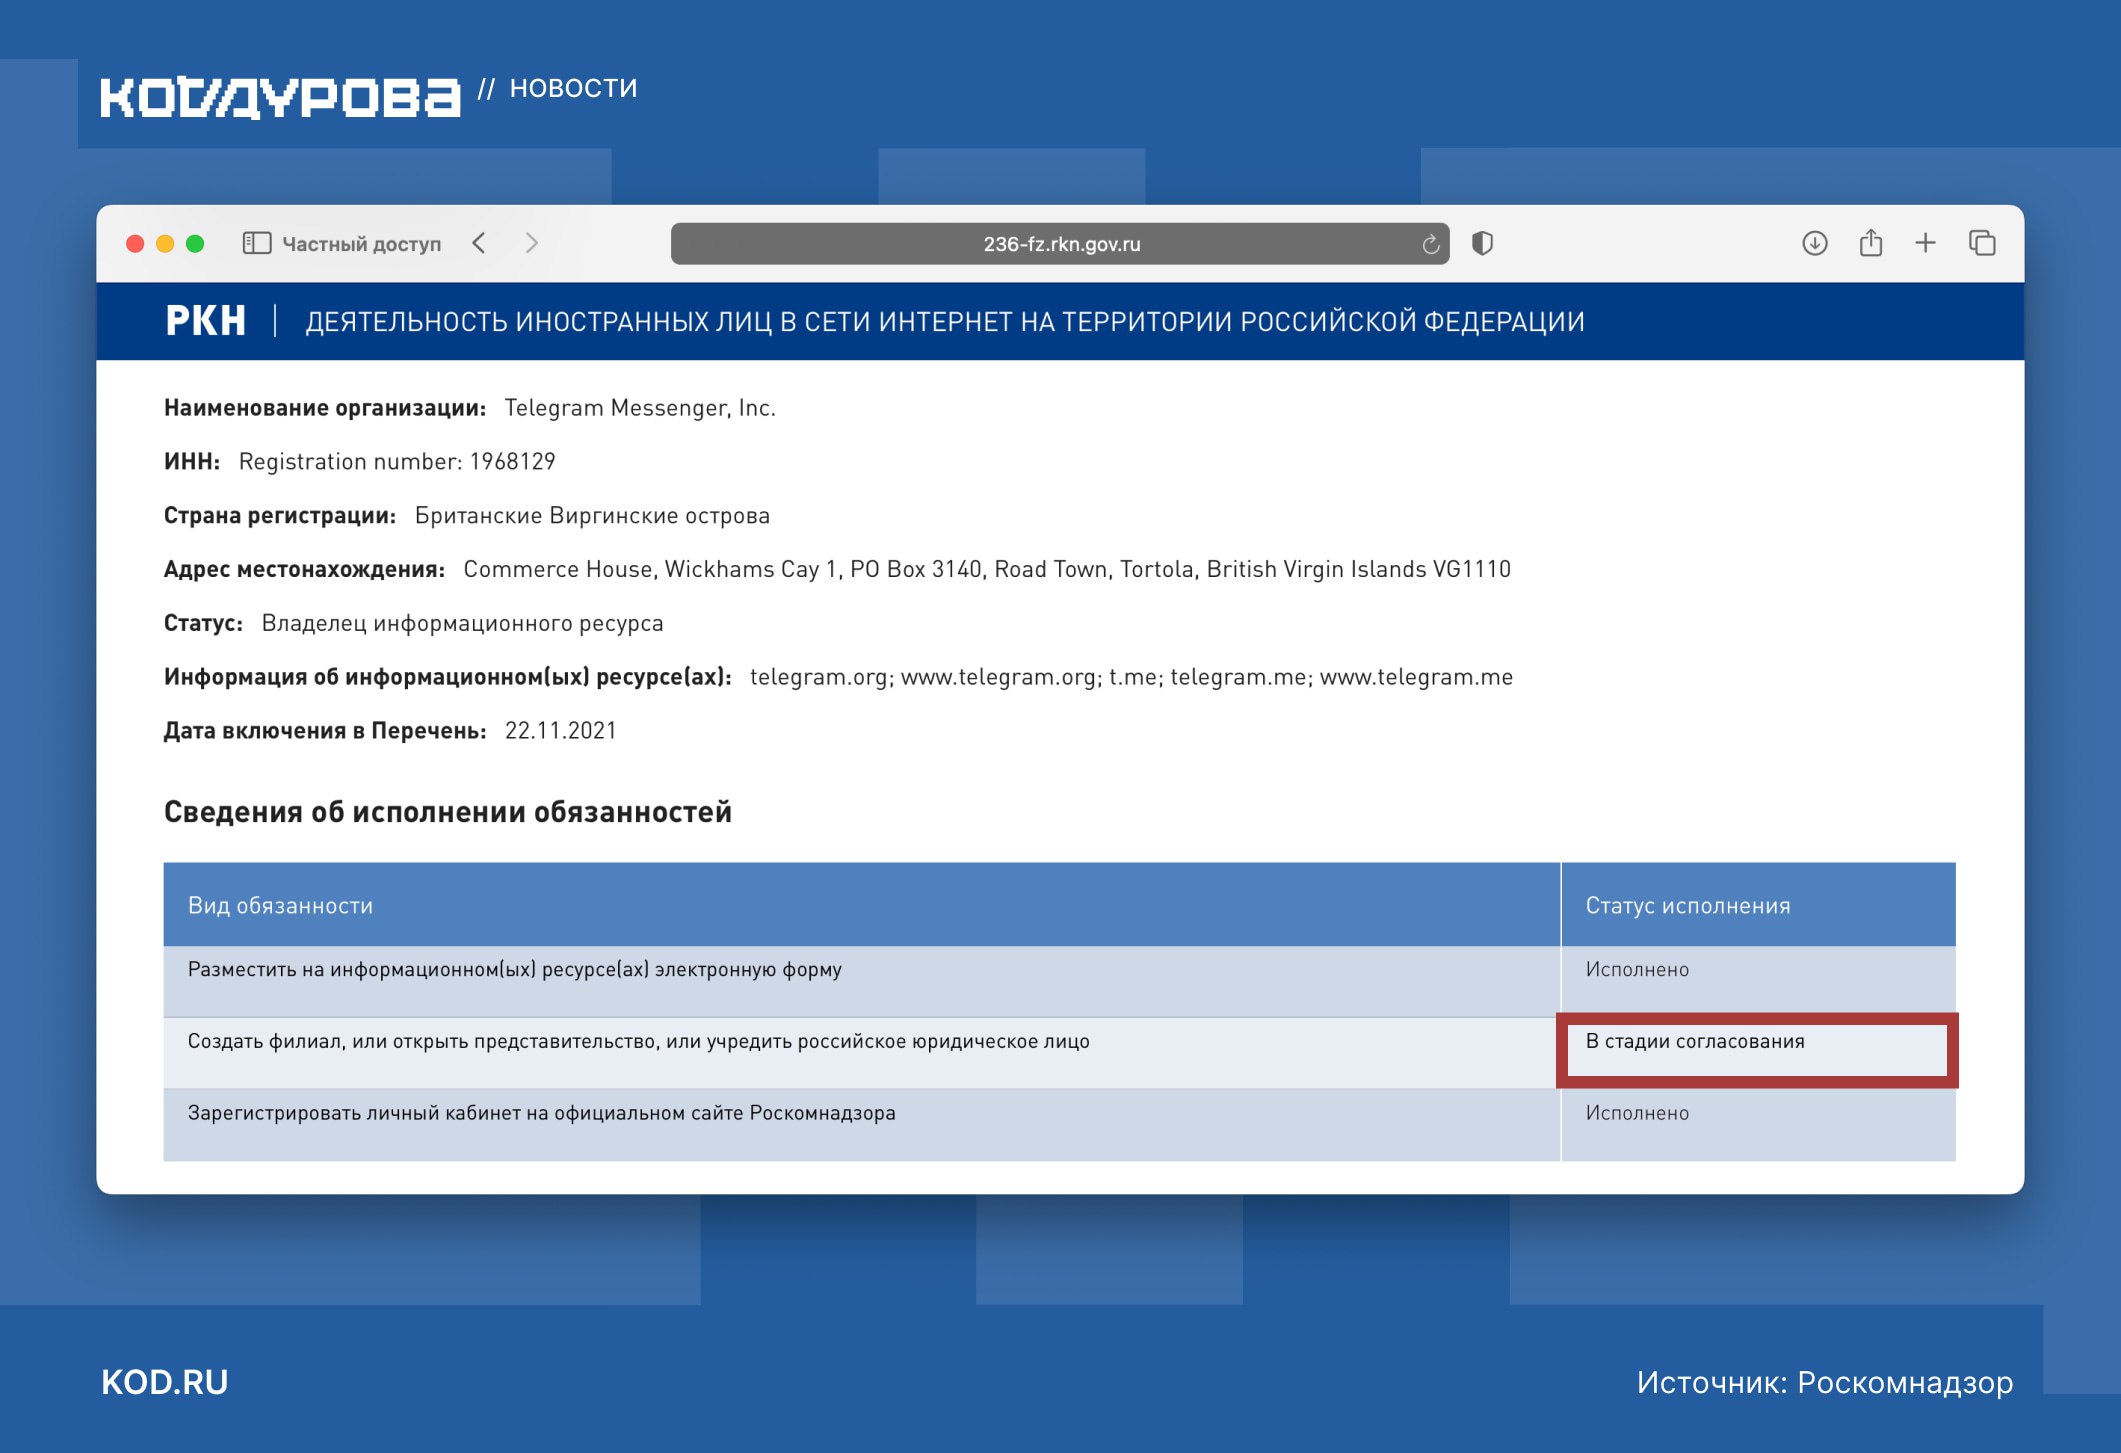Click Исполнено status for личный кабинет row
This screenshot has width=2121, height=1453.
point(1637,1114)
